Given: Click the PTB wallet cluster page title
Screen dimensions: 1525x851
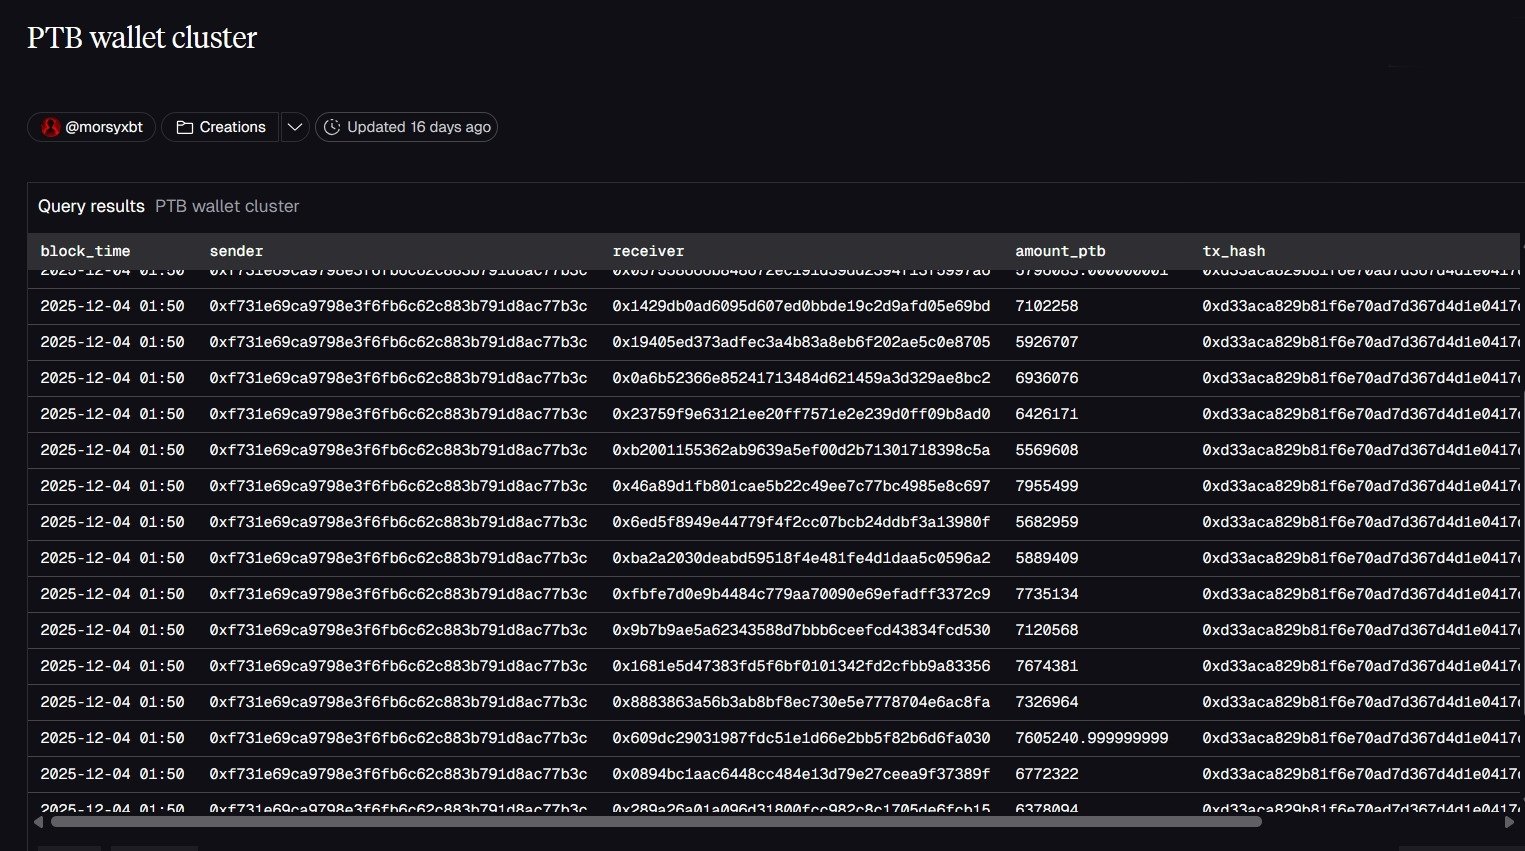Looking at the screenshot, I should click(x=142, y=38).
